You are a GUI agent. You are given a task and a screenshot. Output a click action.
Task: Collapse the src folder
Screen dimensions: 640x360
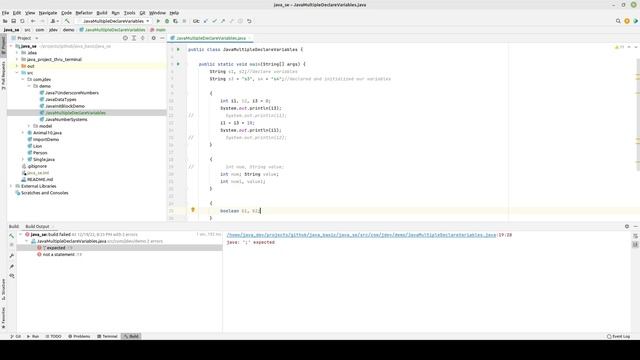(x=17, y=73)
